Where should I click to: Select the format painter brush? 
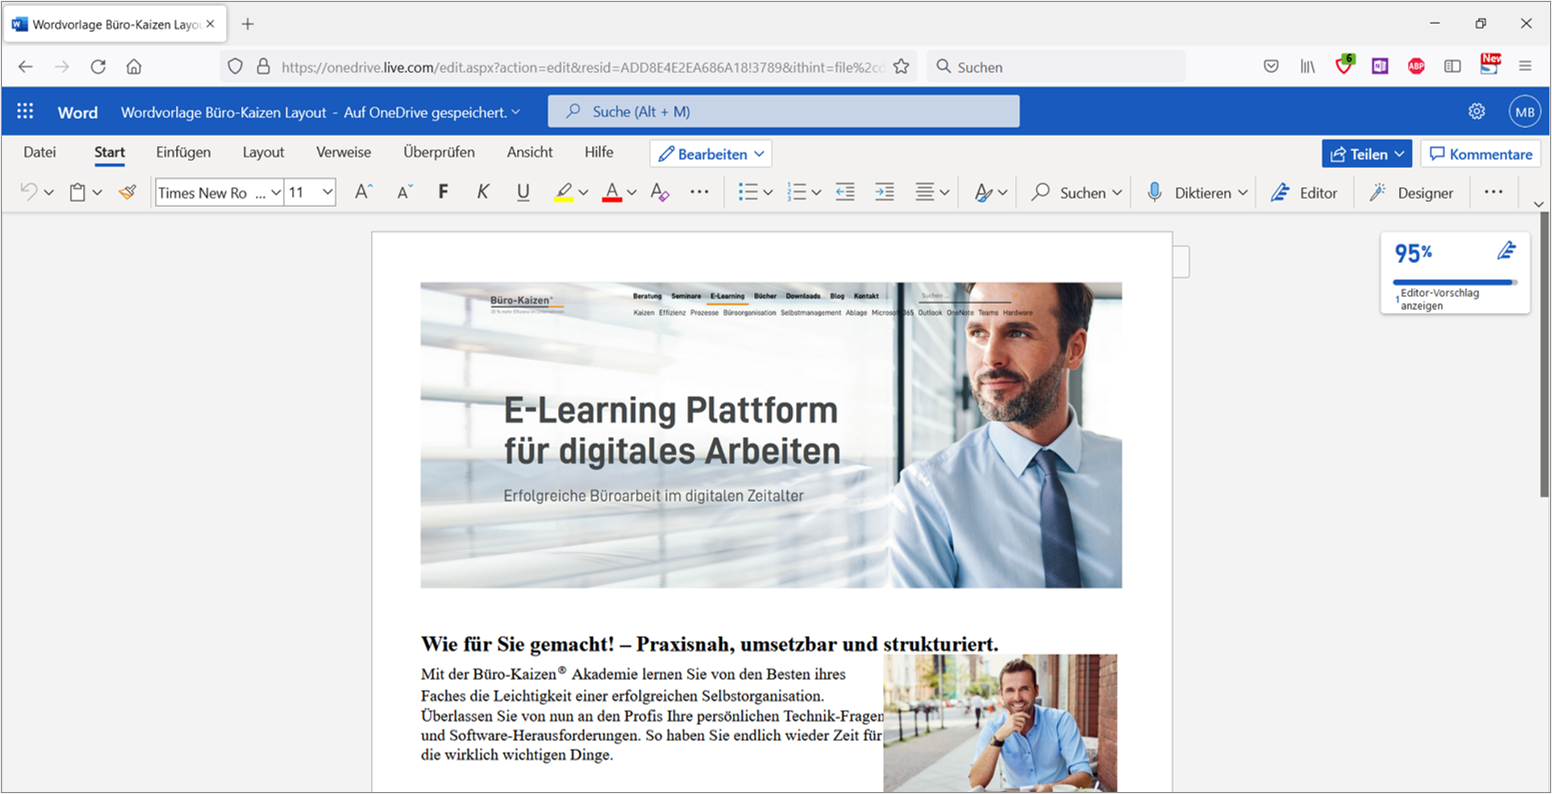127,192
